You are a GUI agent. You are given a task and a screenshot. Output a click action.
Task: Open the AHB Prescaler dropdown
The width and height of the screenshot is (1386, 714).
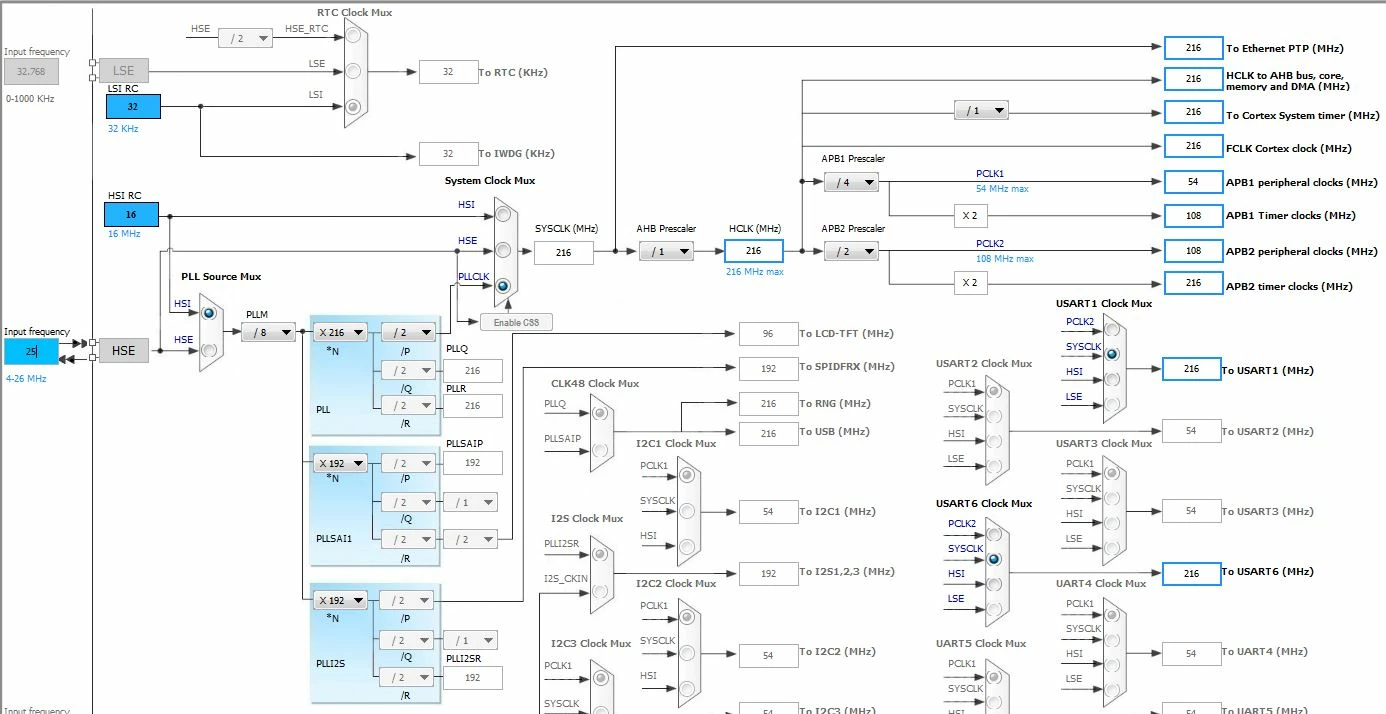[666, 252]
